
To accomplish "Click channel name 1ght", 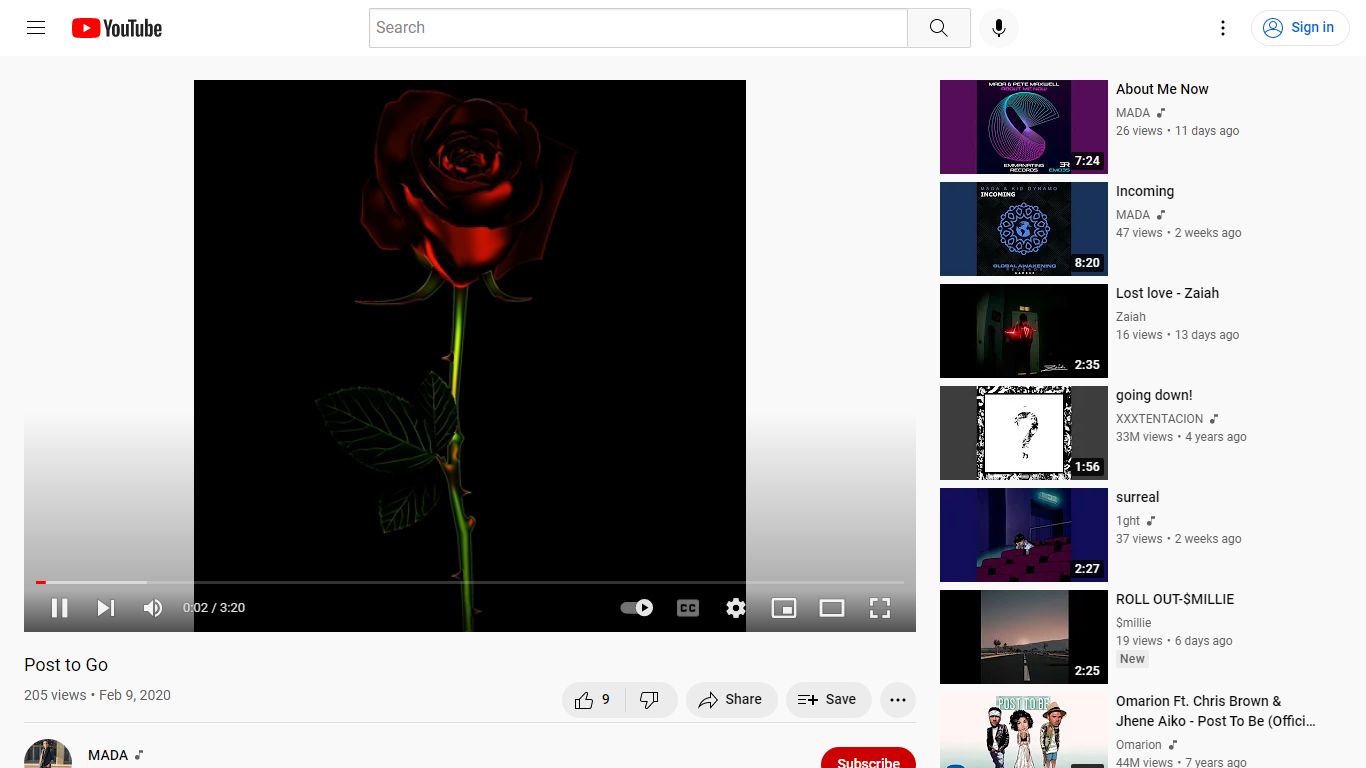I will coord(1128,521).
